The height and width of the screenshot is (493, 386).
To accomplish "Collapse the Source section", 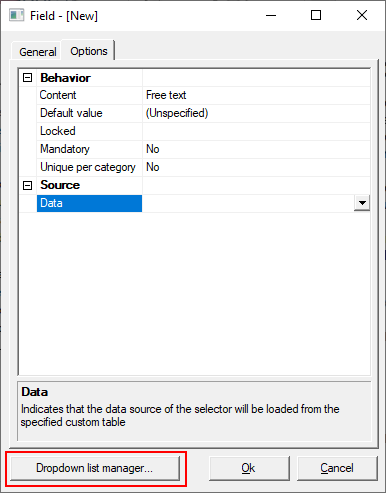I will 28,185.
